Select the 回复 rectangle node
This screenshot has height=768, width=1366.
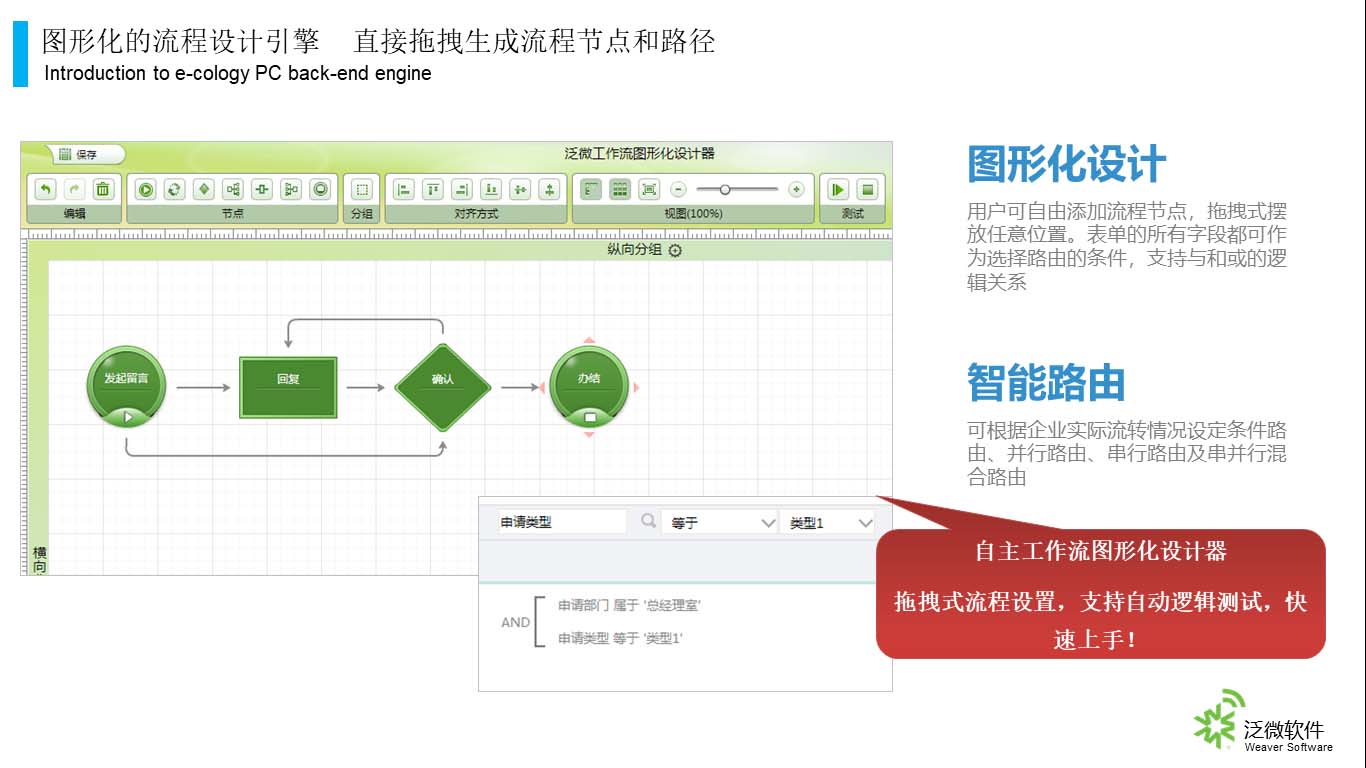coord(288,387)
